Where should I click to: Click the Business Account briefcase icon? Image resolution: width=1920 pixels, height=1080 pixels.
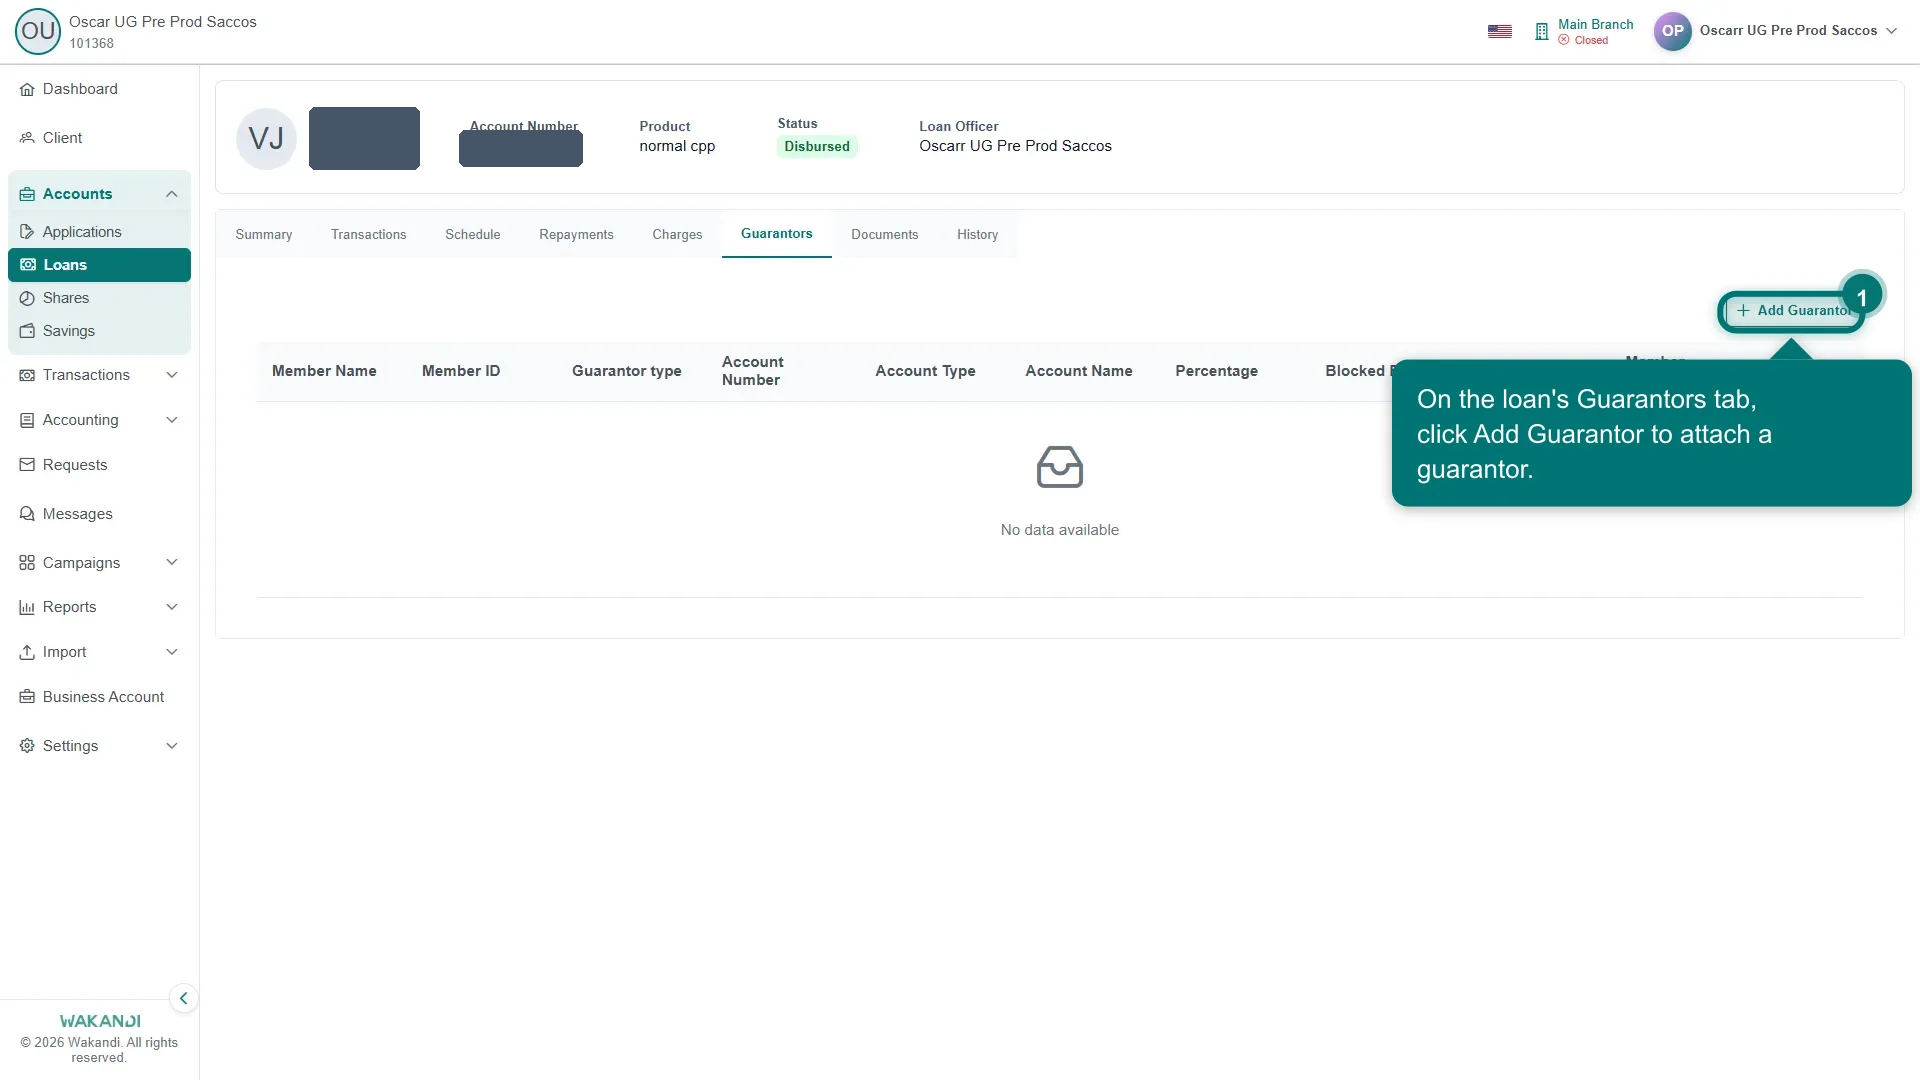(27, 697)
